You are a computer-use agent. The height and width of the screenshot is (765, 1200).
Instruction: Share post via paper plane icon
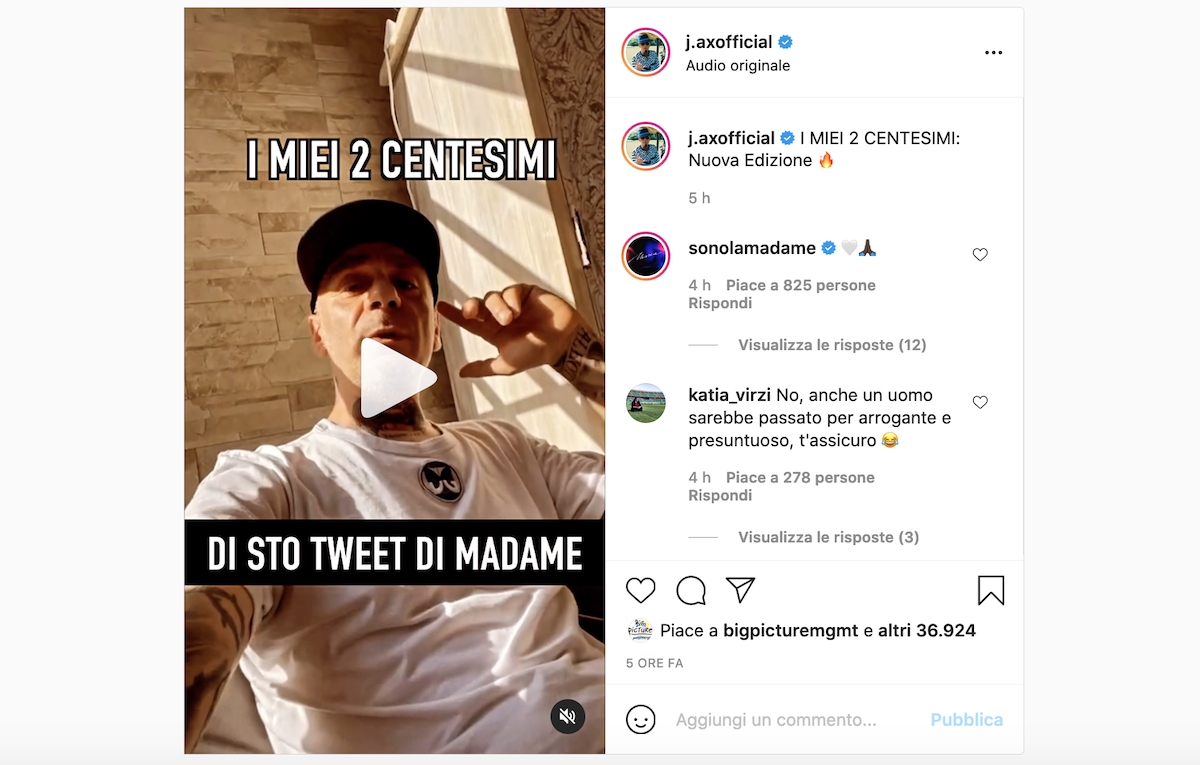click(740, 590)
